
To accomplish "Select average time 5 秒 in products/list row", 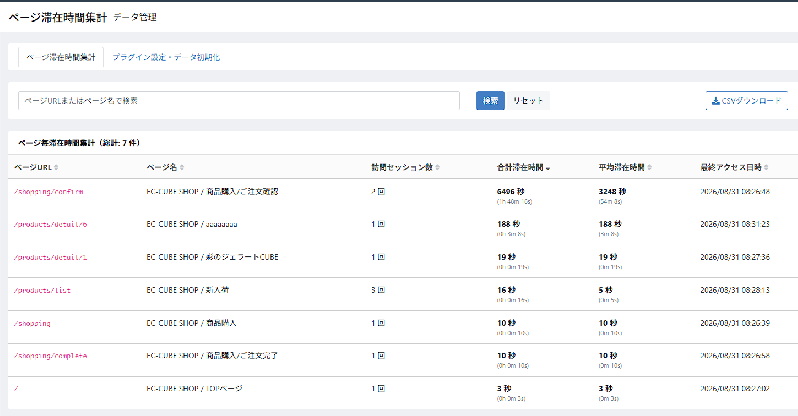I will [606, 290].
